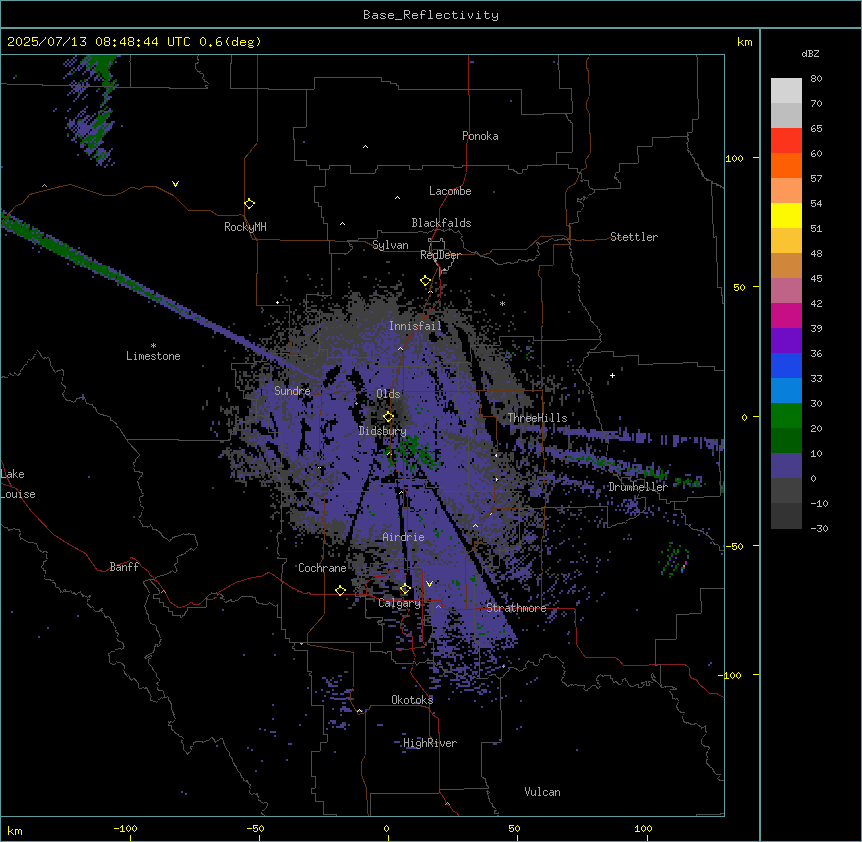862x842 pixels.
Task: Click the Sundre town label
Action: coord(292,391)
